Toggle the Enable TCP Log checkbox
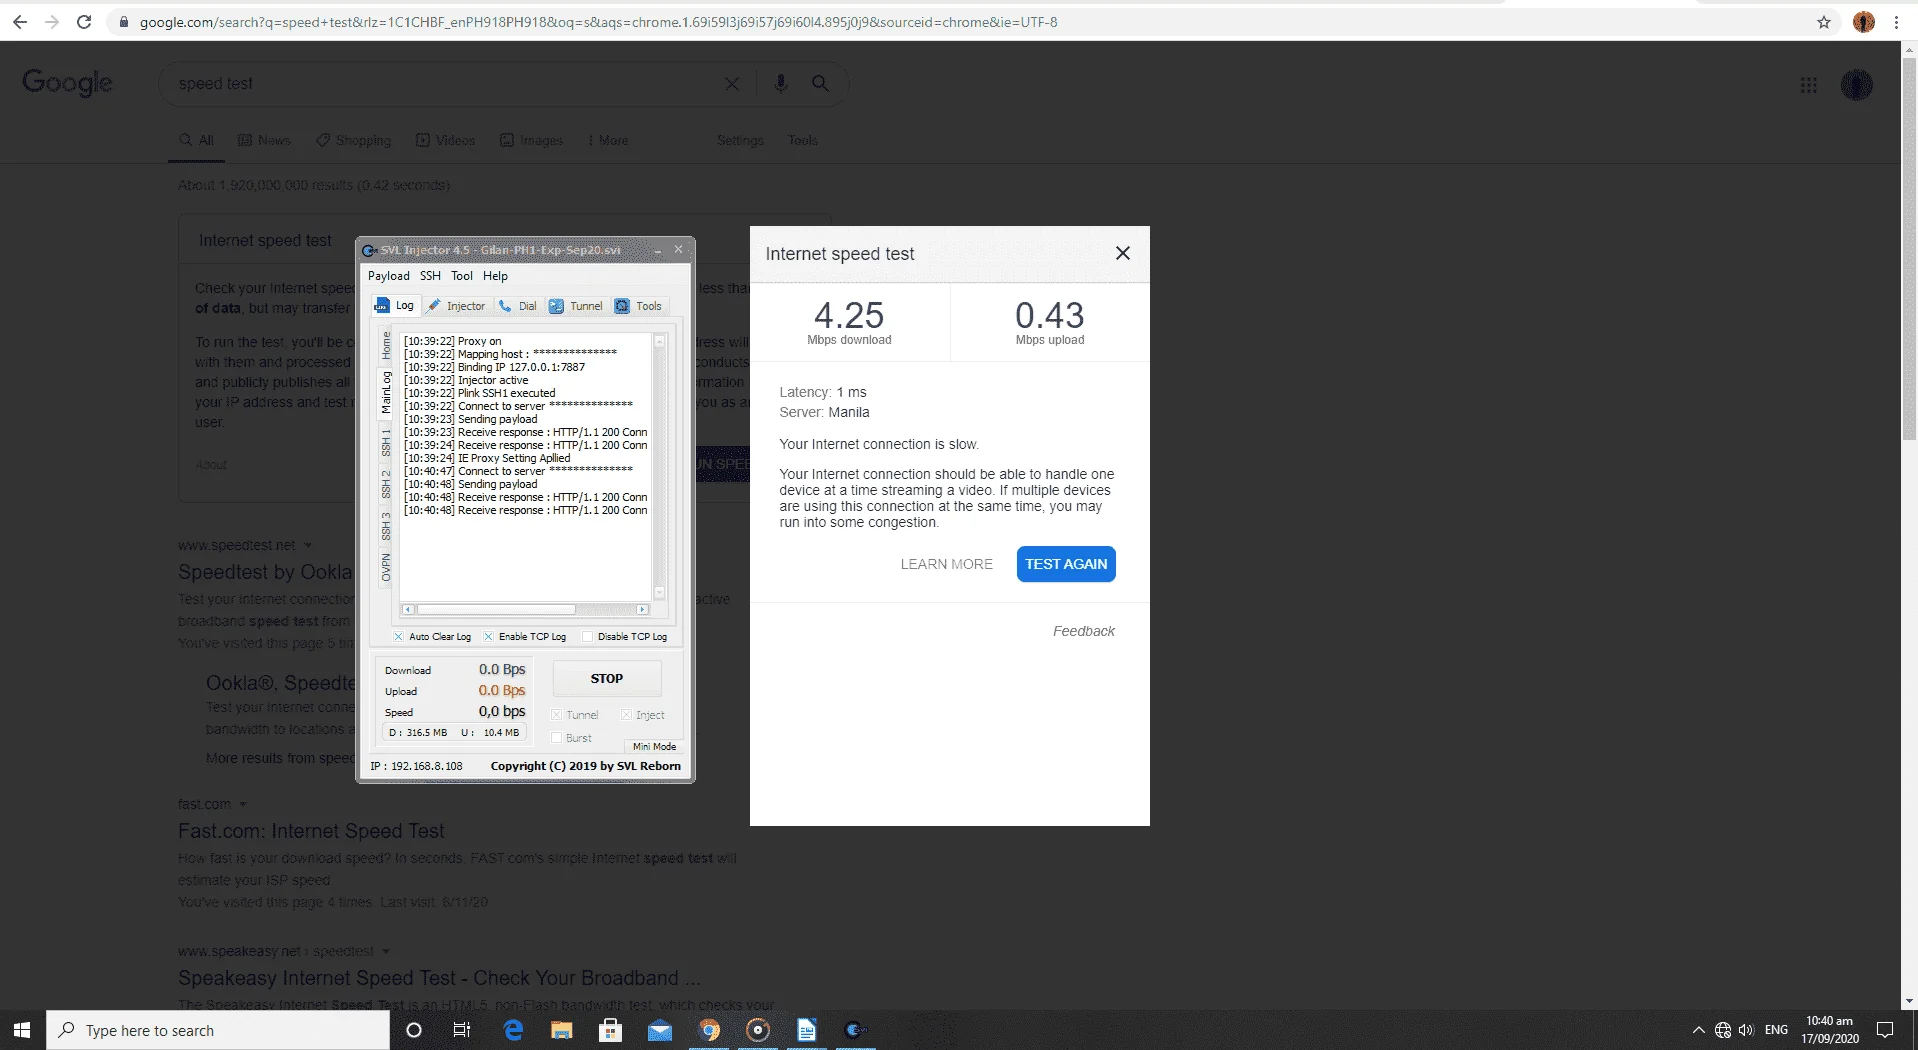The width and height of the screenshot is (1918, 1050). pyautogui.click(x=488, y=637)
